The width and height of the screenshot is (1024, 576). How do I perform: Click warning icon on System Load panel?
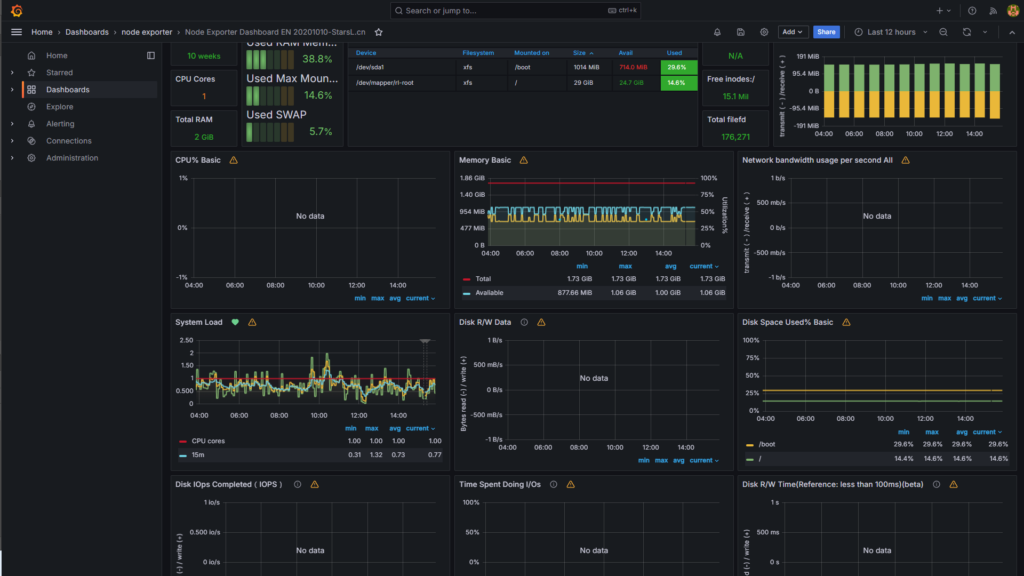click(252, 322)
